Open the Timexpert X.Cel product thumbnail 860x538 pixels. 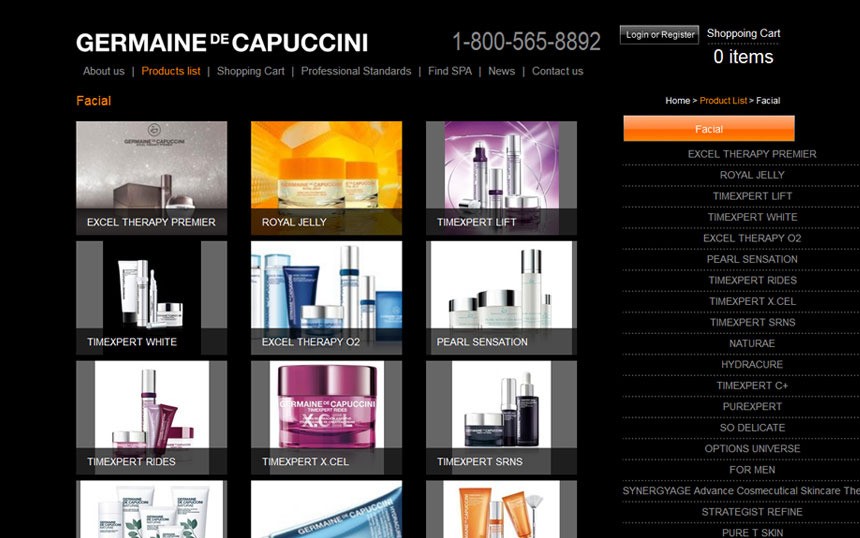tap(326, 417)
